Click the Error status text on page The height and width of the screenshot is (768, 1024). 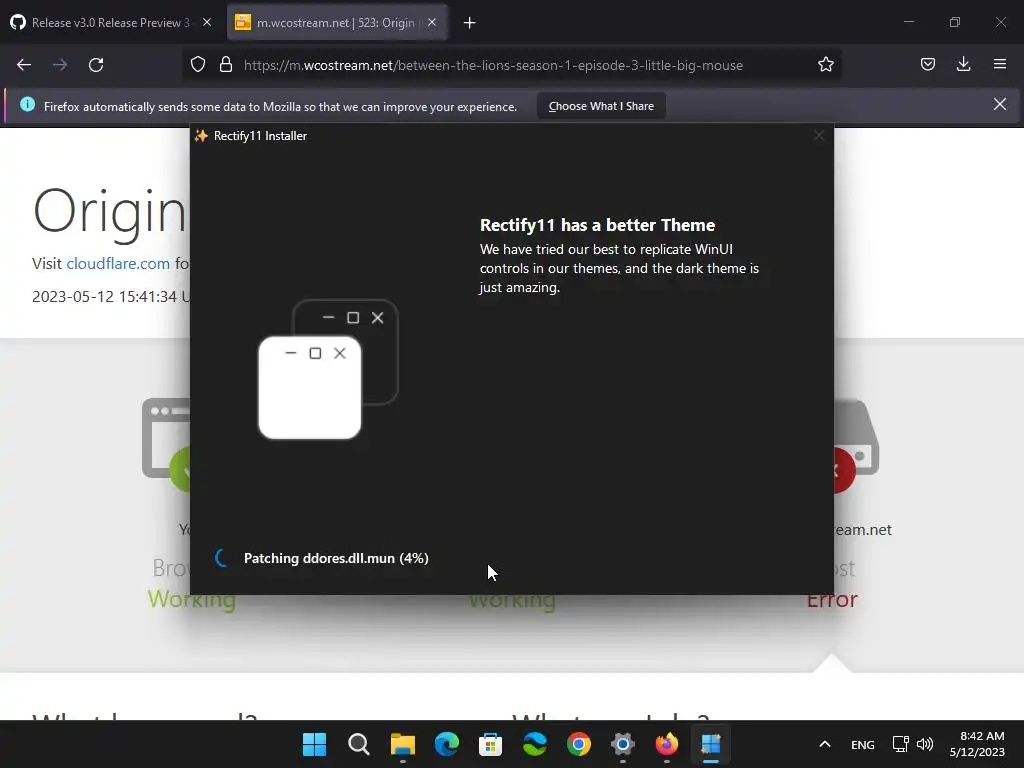832,599
